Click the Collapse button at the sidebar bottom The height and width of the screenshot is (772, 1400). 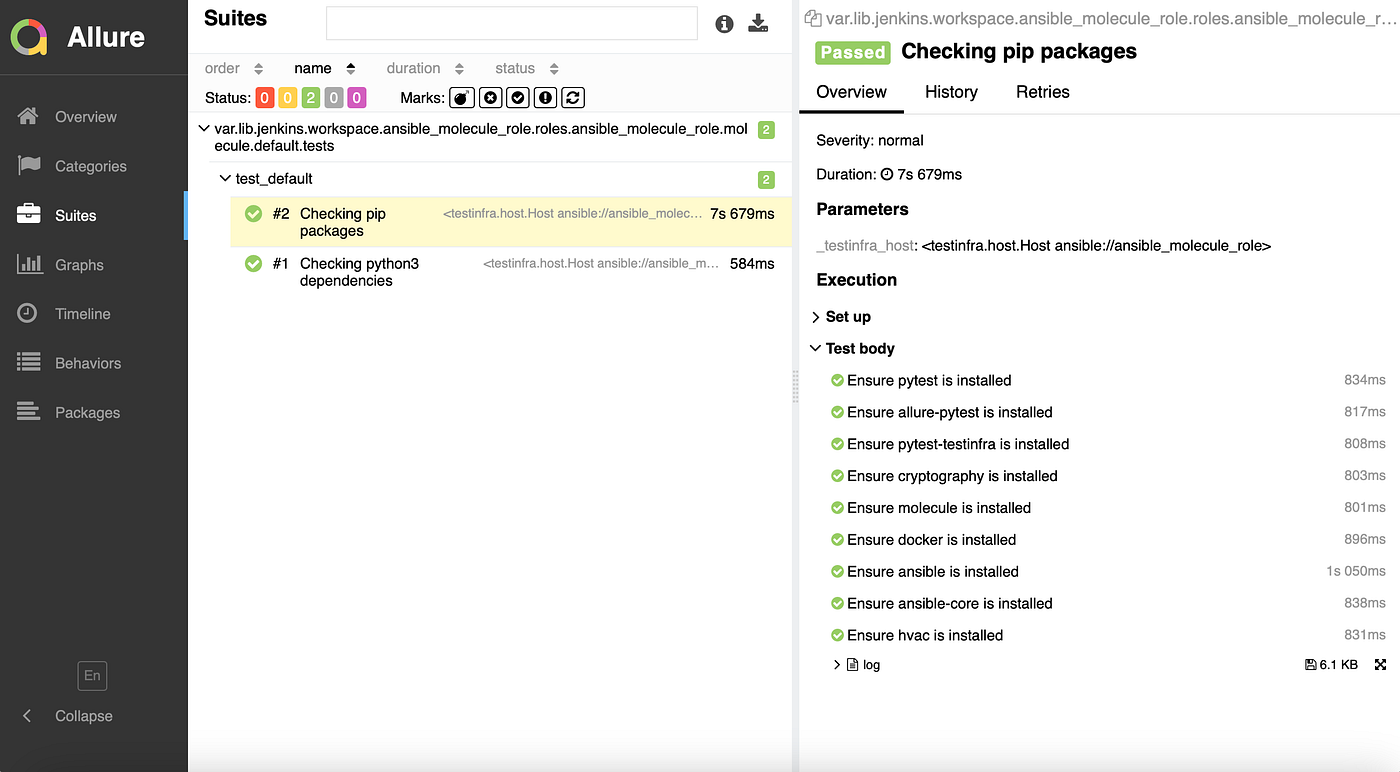(70, 716)
